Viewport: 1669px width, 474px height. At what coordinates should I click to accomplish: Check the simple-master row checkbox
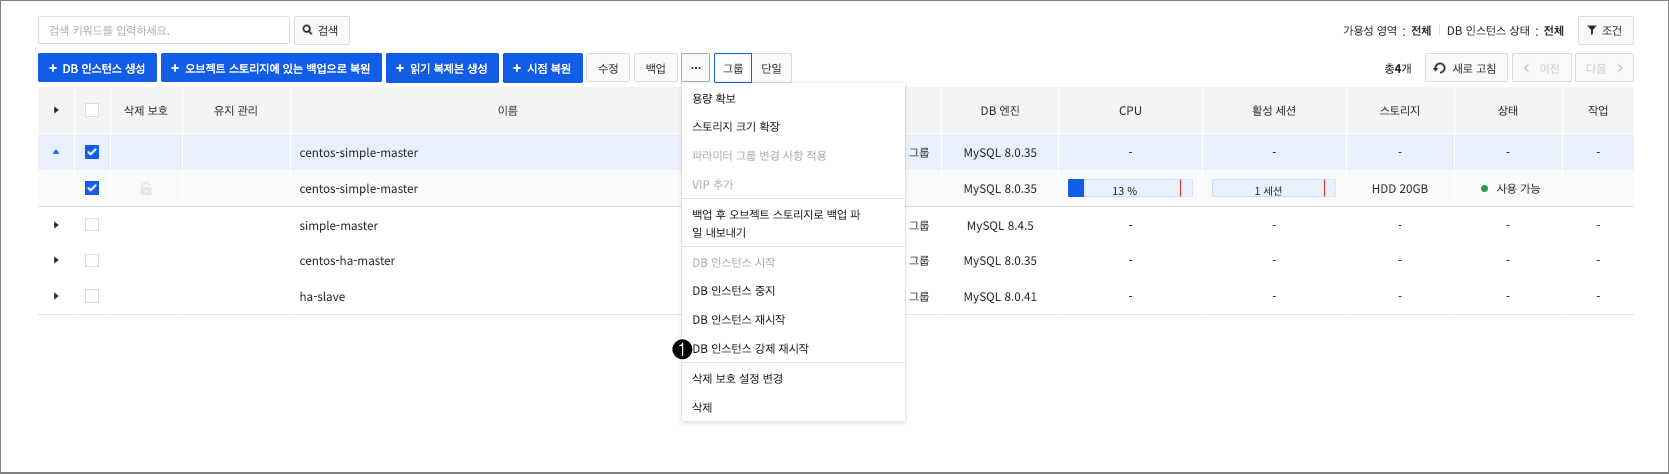[x=92, y=225]
